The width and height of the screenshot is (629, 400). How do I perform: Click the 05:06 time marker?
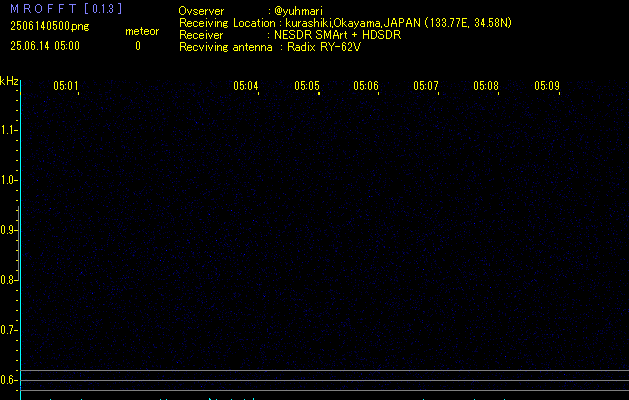coord(366,86)
